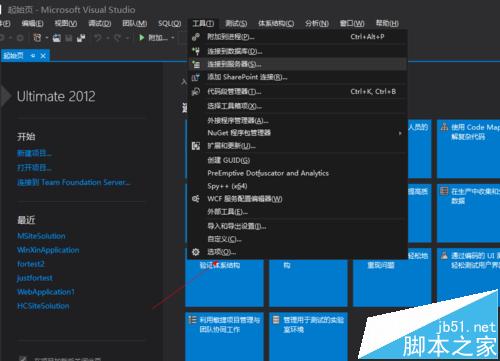Click the 通过编码的 UI tile icon
500x361 pixels.
(444, 255)
